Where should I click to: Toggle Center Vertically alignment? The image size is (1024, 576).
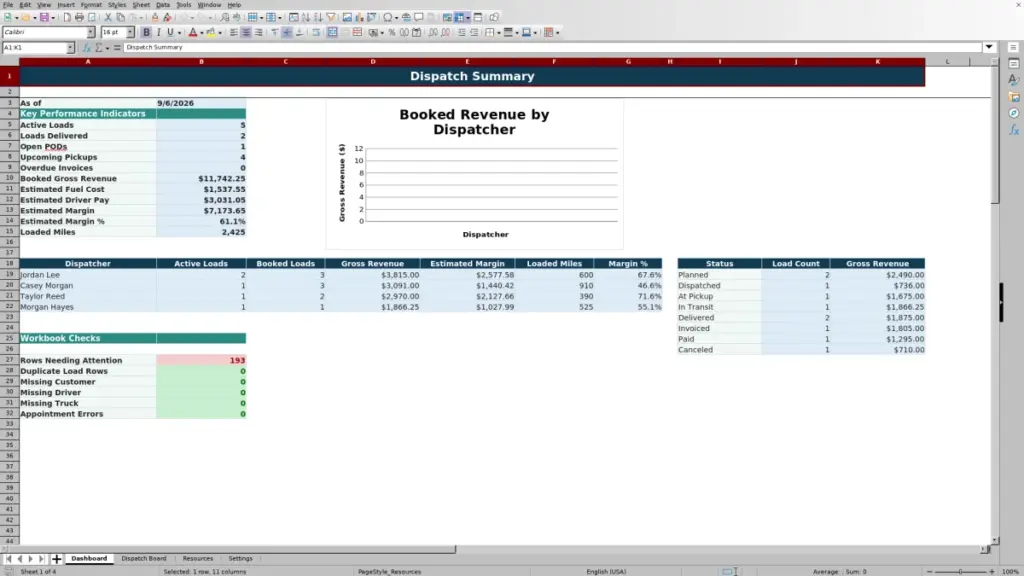click(x=287, y=32)
